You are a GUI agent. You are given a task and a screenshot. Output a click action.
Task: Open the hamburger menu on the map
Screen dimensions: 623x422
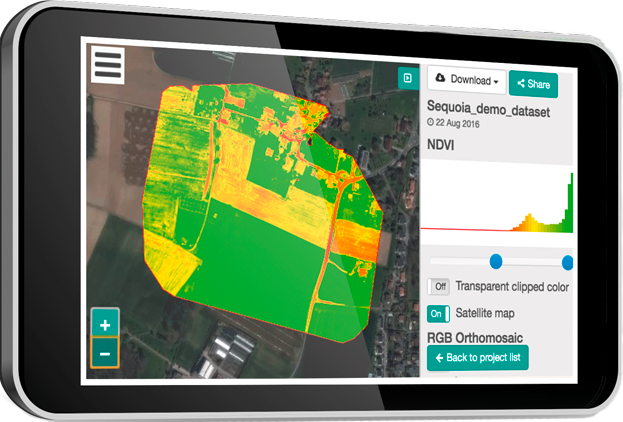108,66
